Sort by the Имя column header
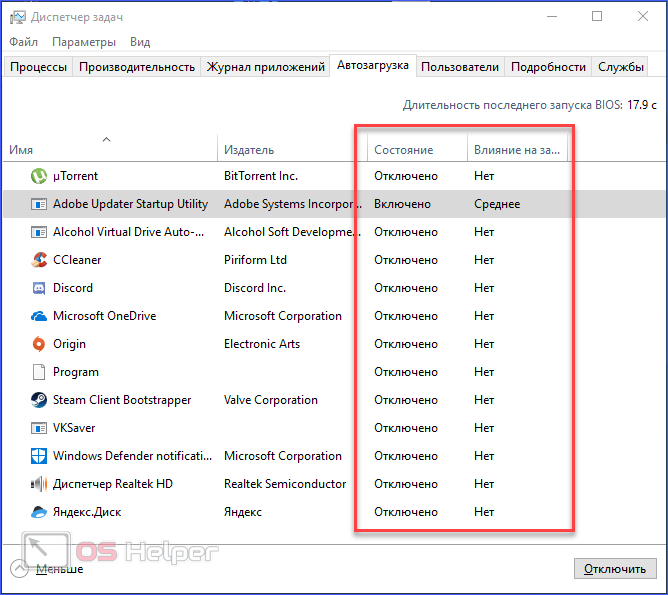Screen dimensions: 668x595 [110, 149]
